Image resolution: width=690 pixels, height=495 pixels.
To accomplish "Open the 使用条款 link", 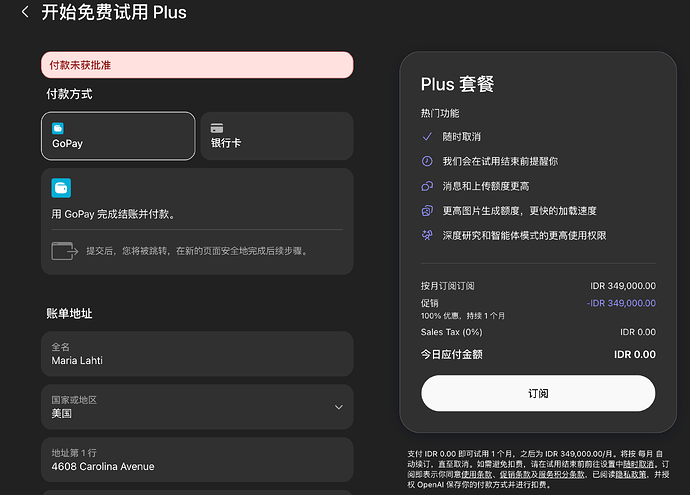I will 476,474.
